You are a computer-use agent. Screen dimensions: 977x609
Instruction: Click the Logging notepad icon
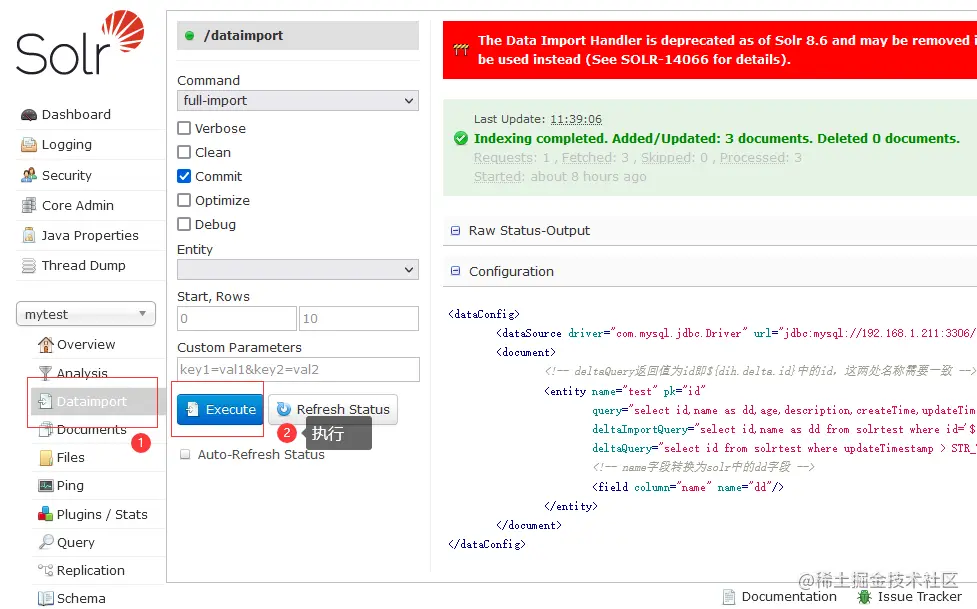click(29, 145)
